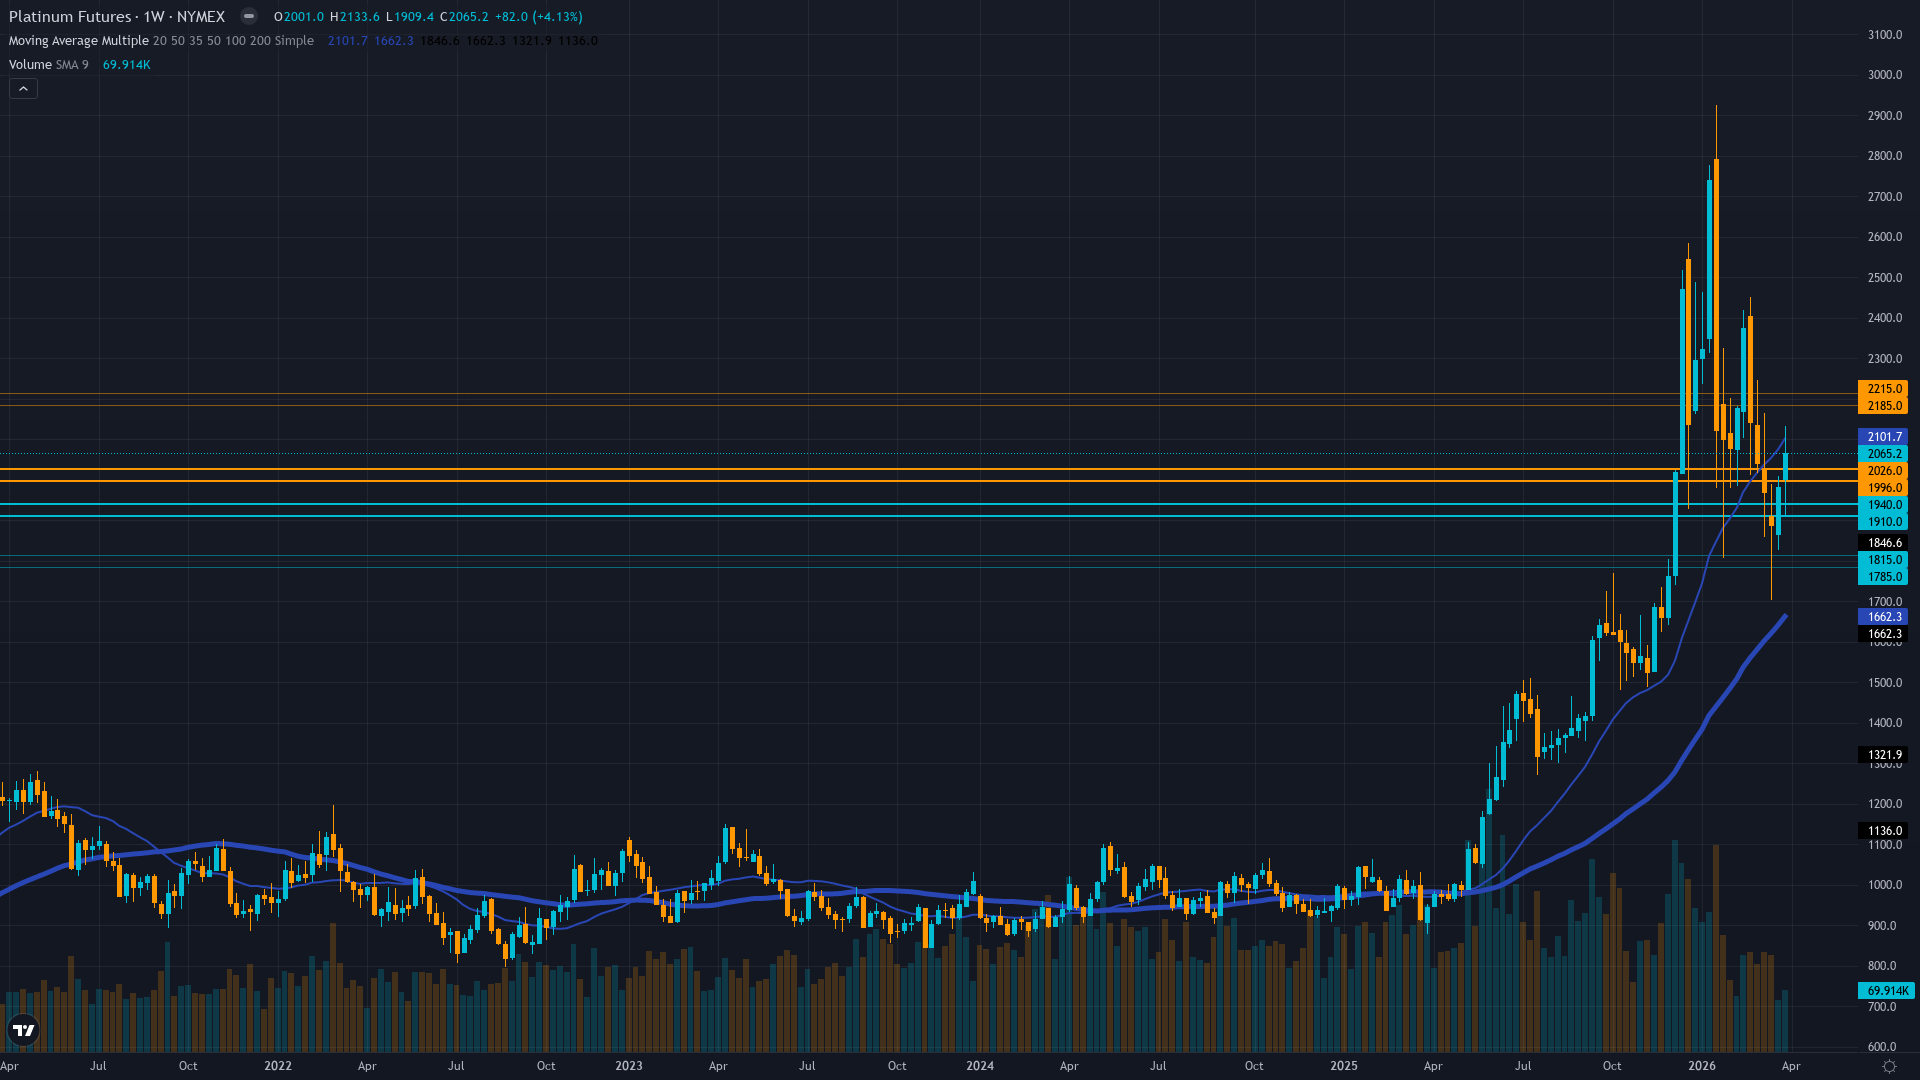Select the Platinum Futures 1W NYMEX symbol title
1920x1080 pixels.
pos(117,16)
